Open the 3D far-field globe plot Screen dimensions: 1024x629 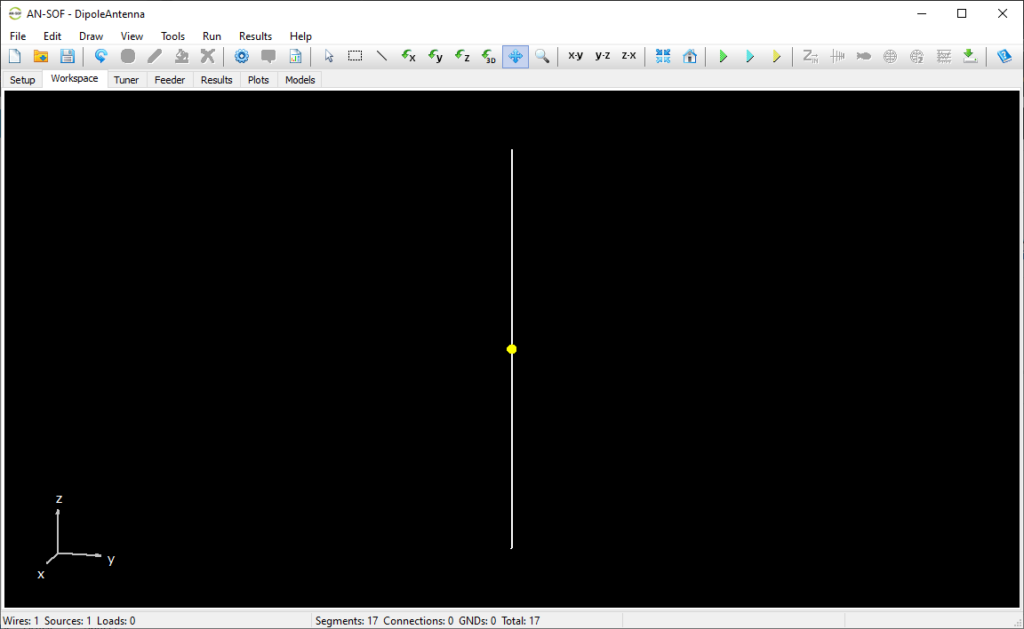[890, 56]
